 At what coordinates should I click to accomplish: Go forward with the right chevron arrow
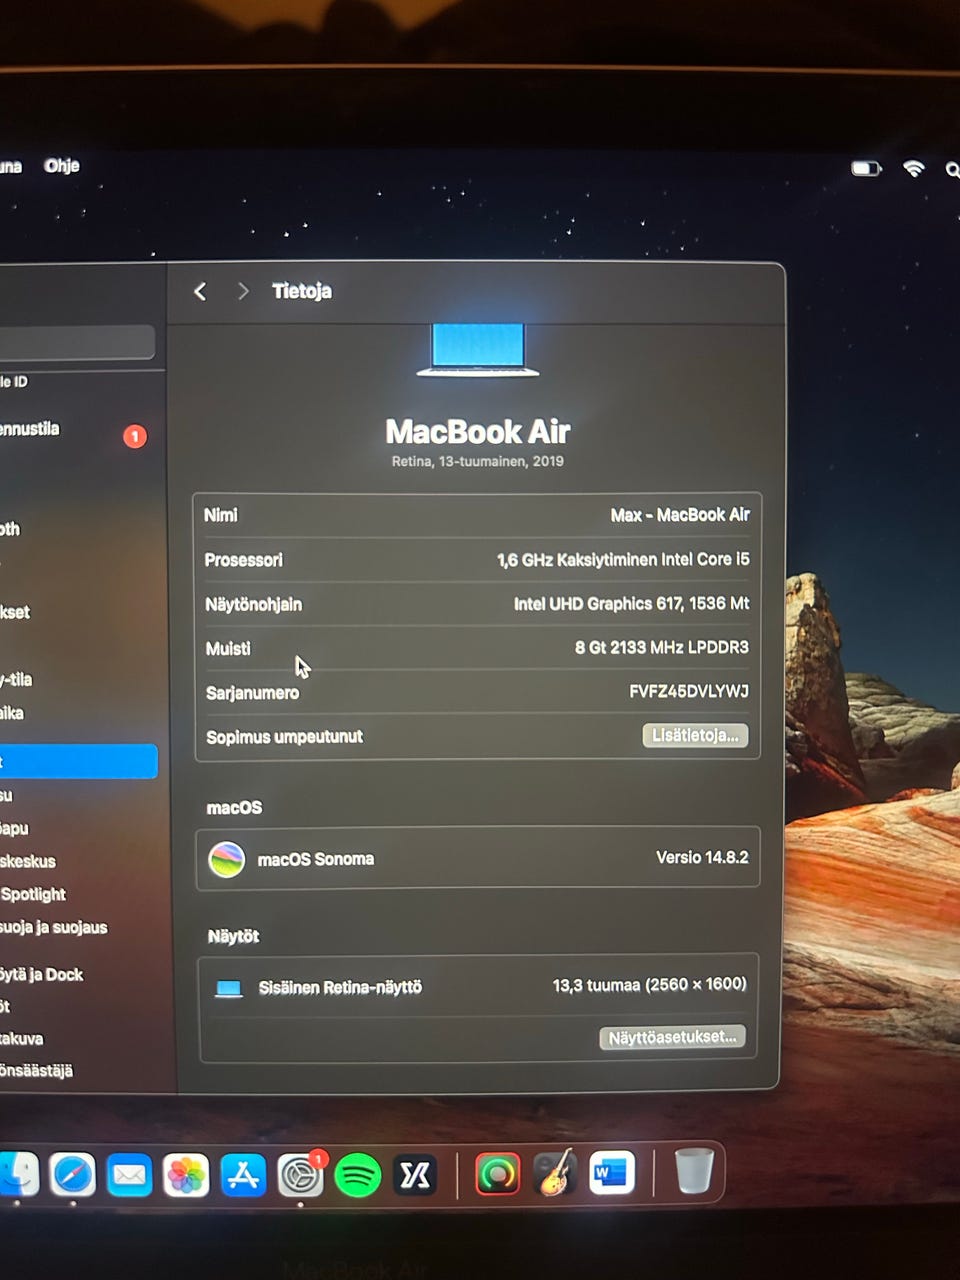pos(243,291)
